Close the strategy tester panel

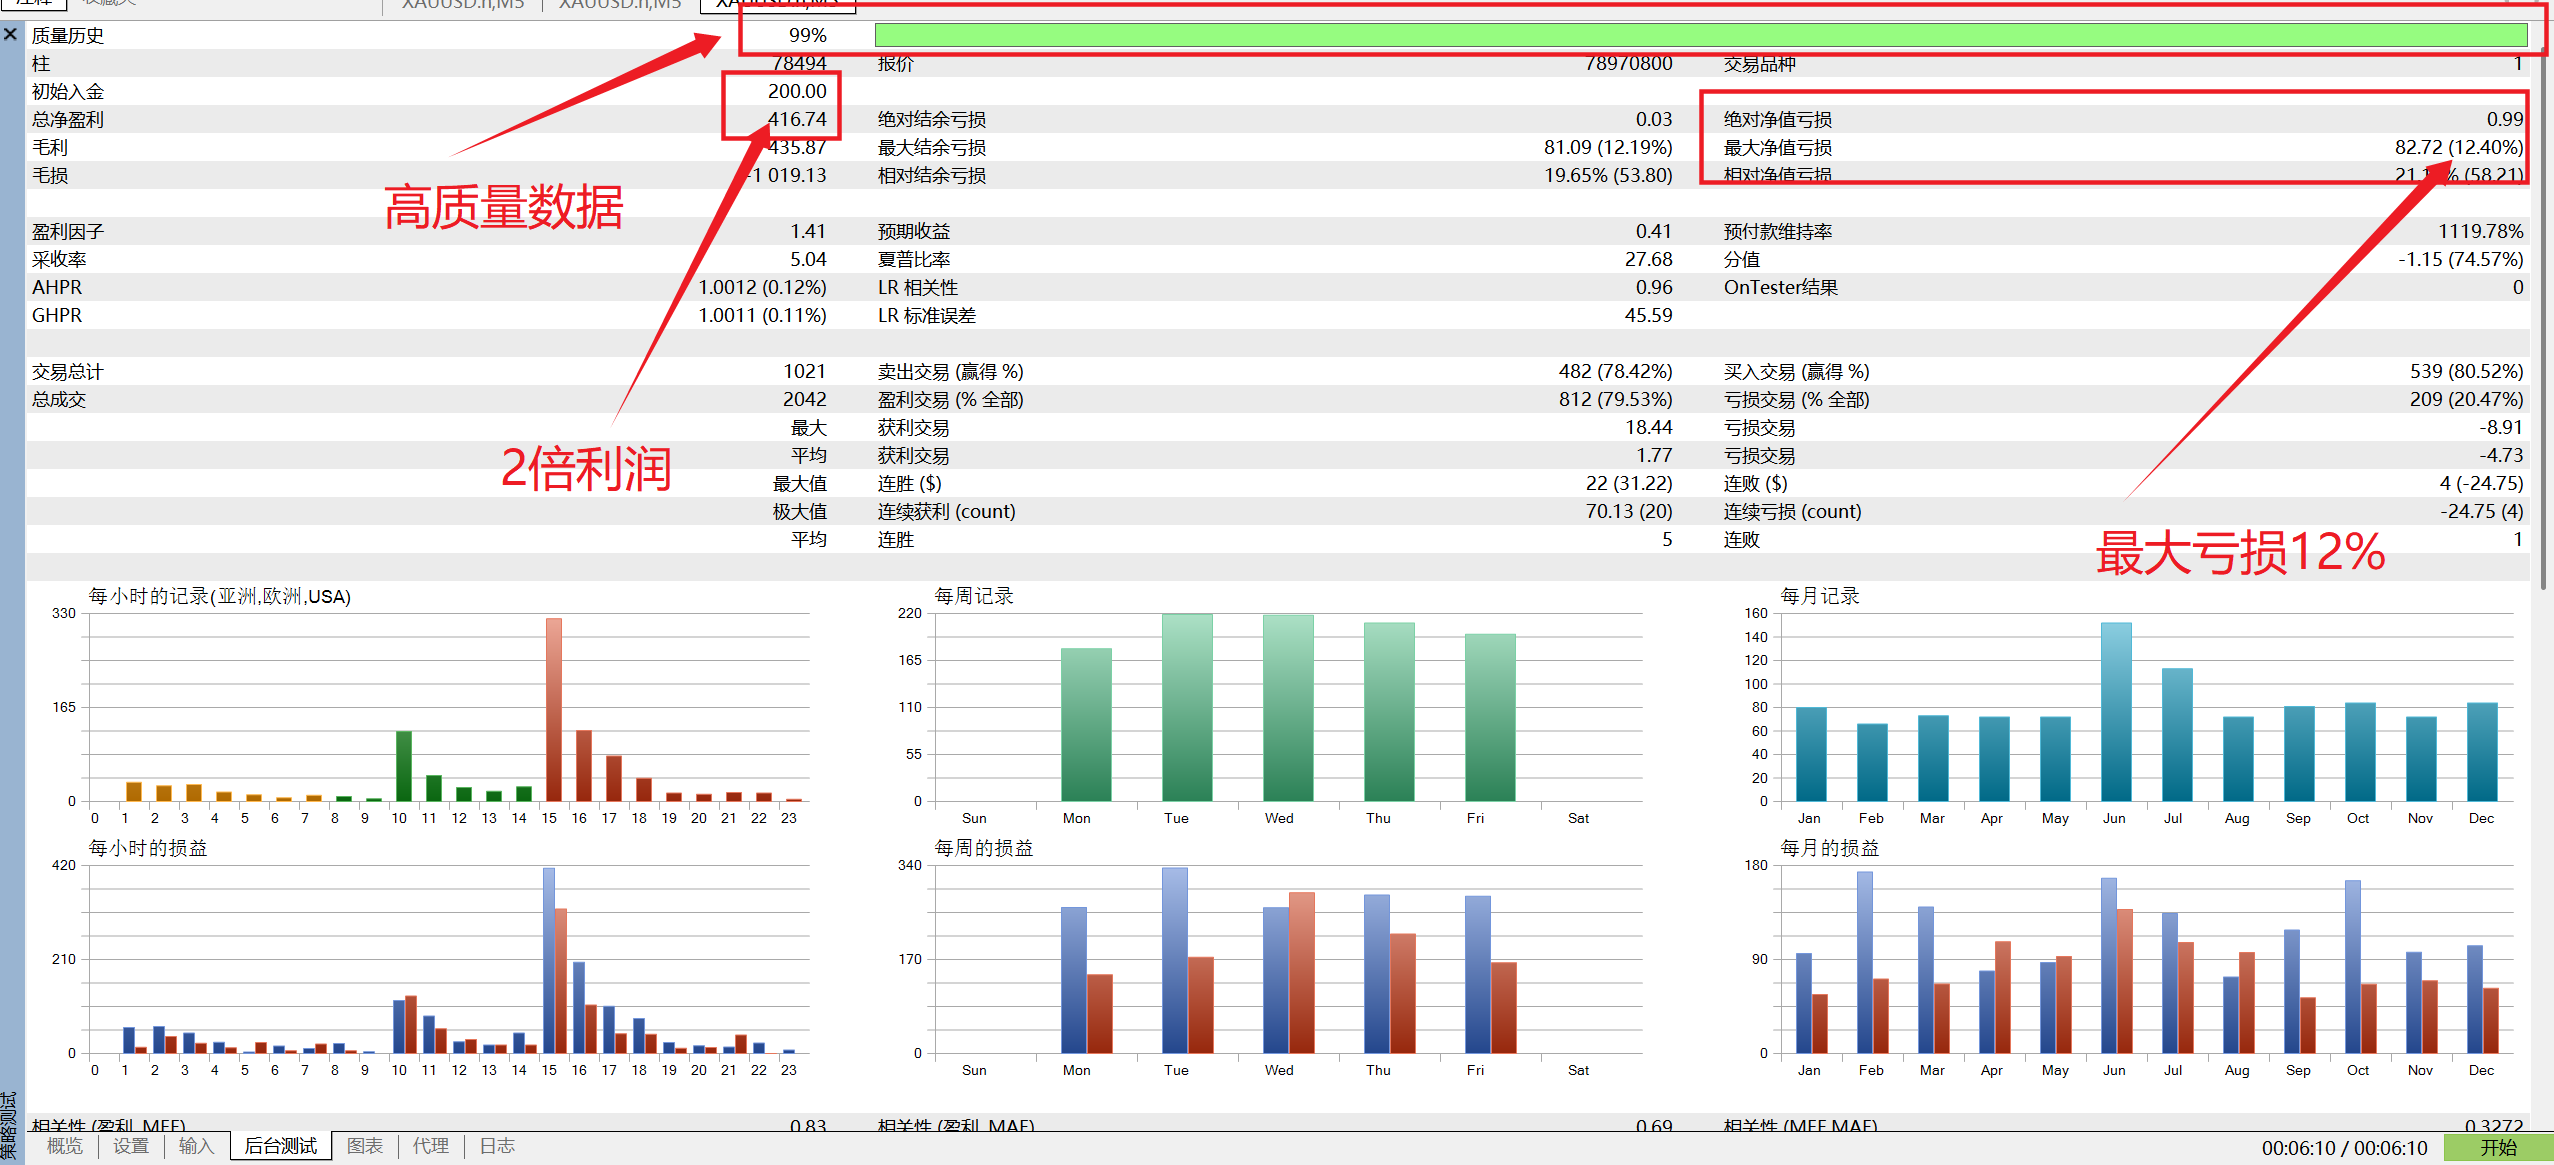click(10, 34)
